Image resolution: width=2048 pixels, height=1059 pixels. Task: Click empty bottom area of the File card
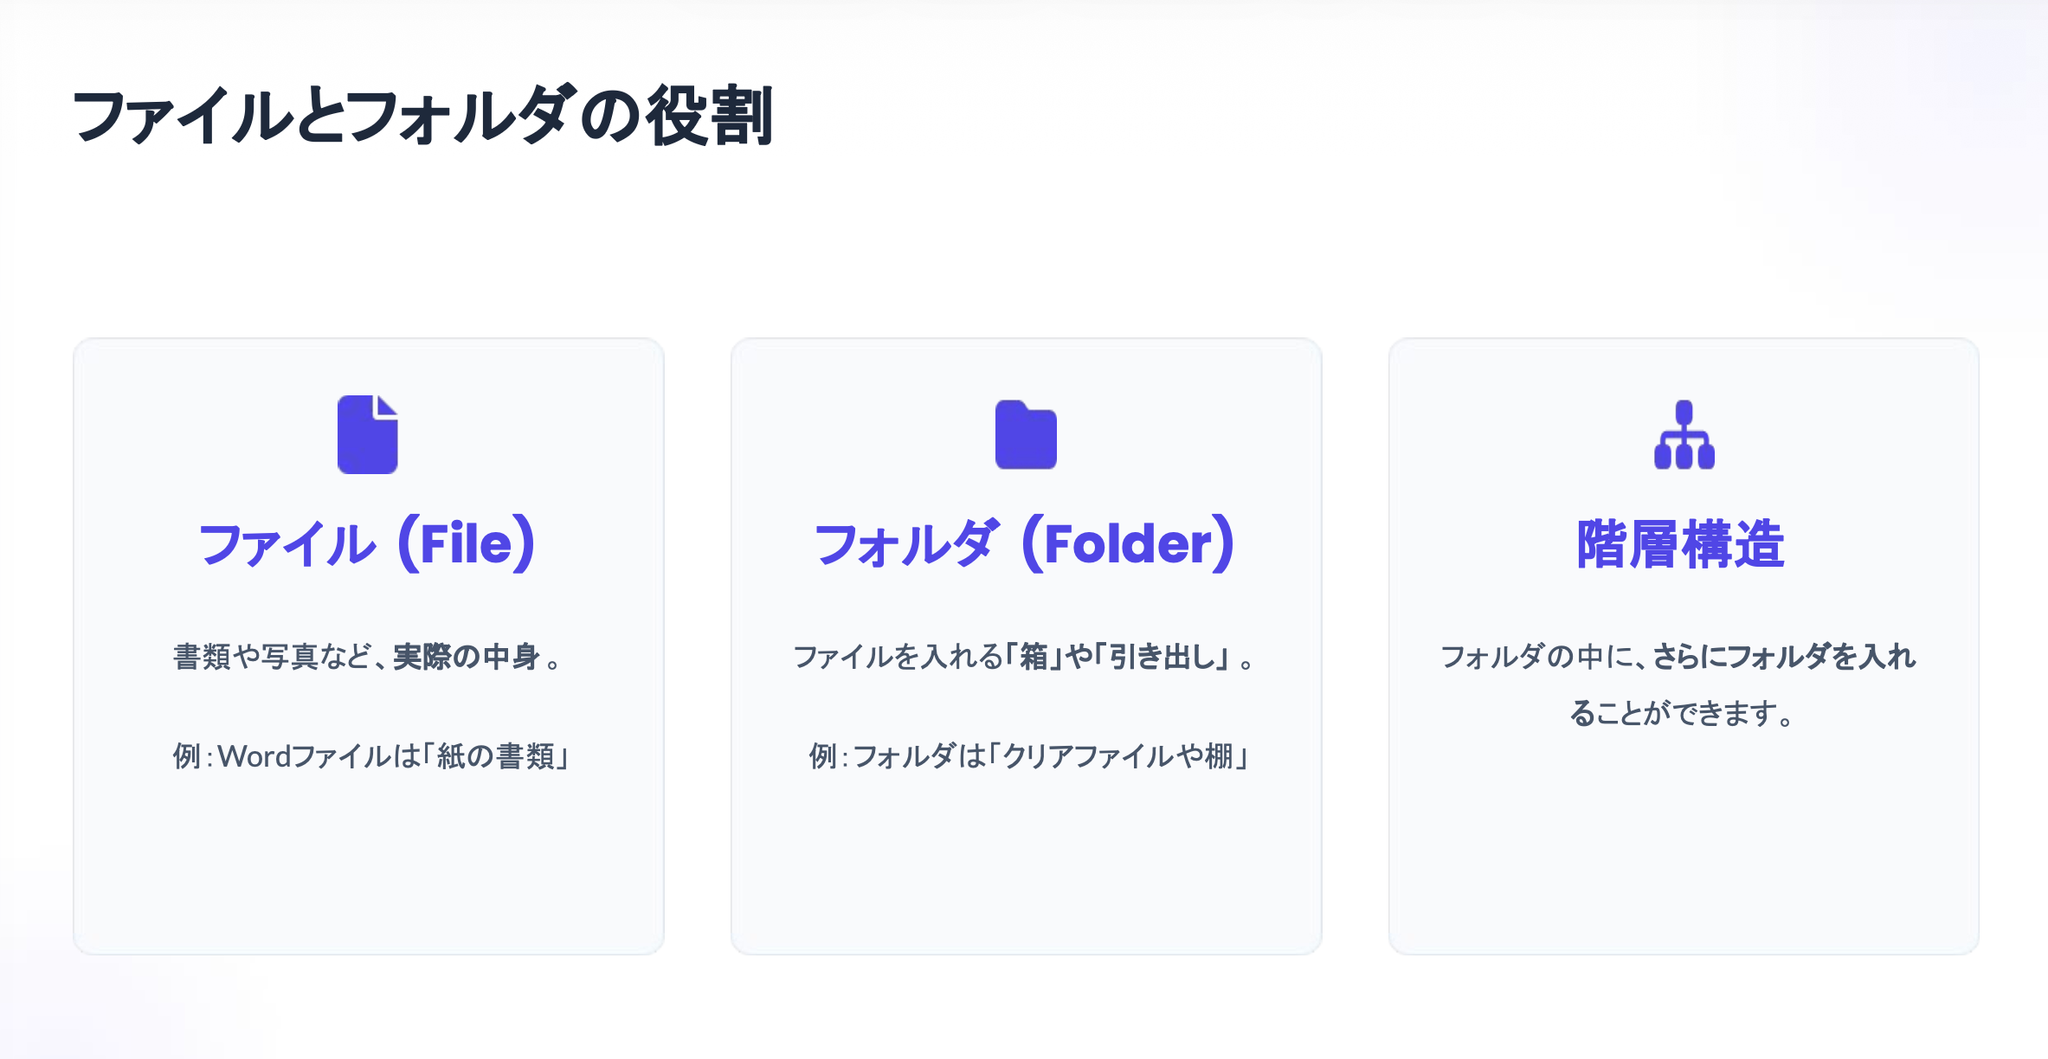click(367, 870)
